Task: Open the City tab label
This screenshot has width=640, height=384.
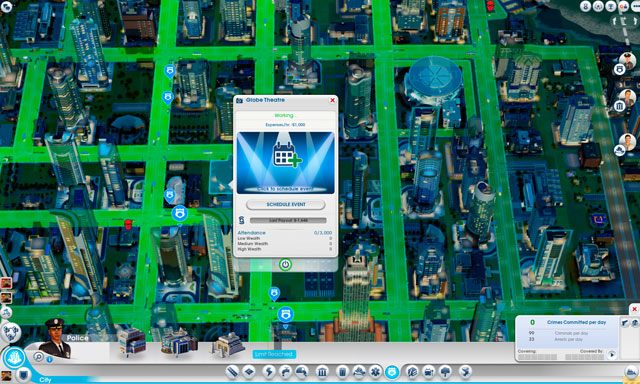Action: click(45, 380)
